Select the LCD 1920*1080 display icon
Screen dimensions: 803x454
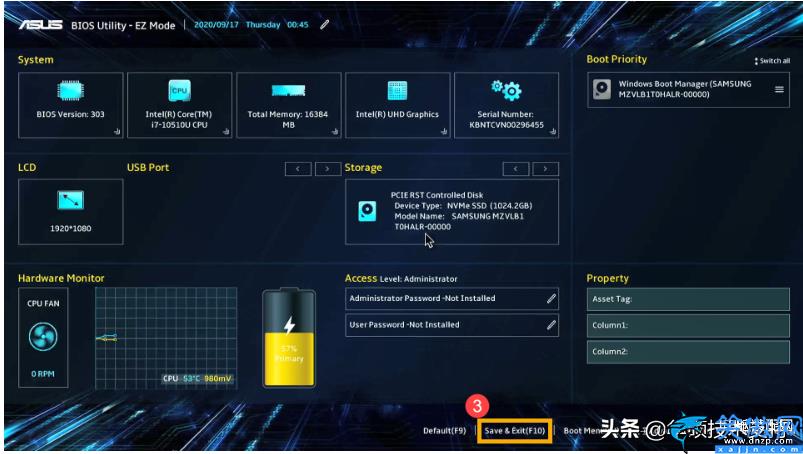click(71, 201)
